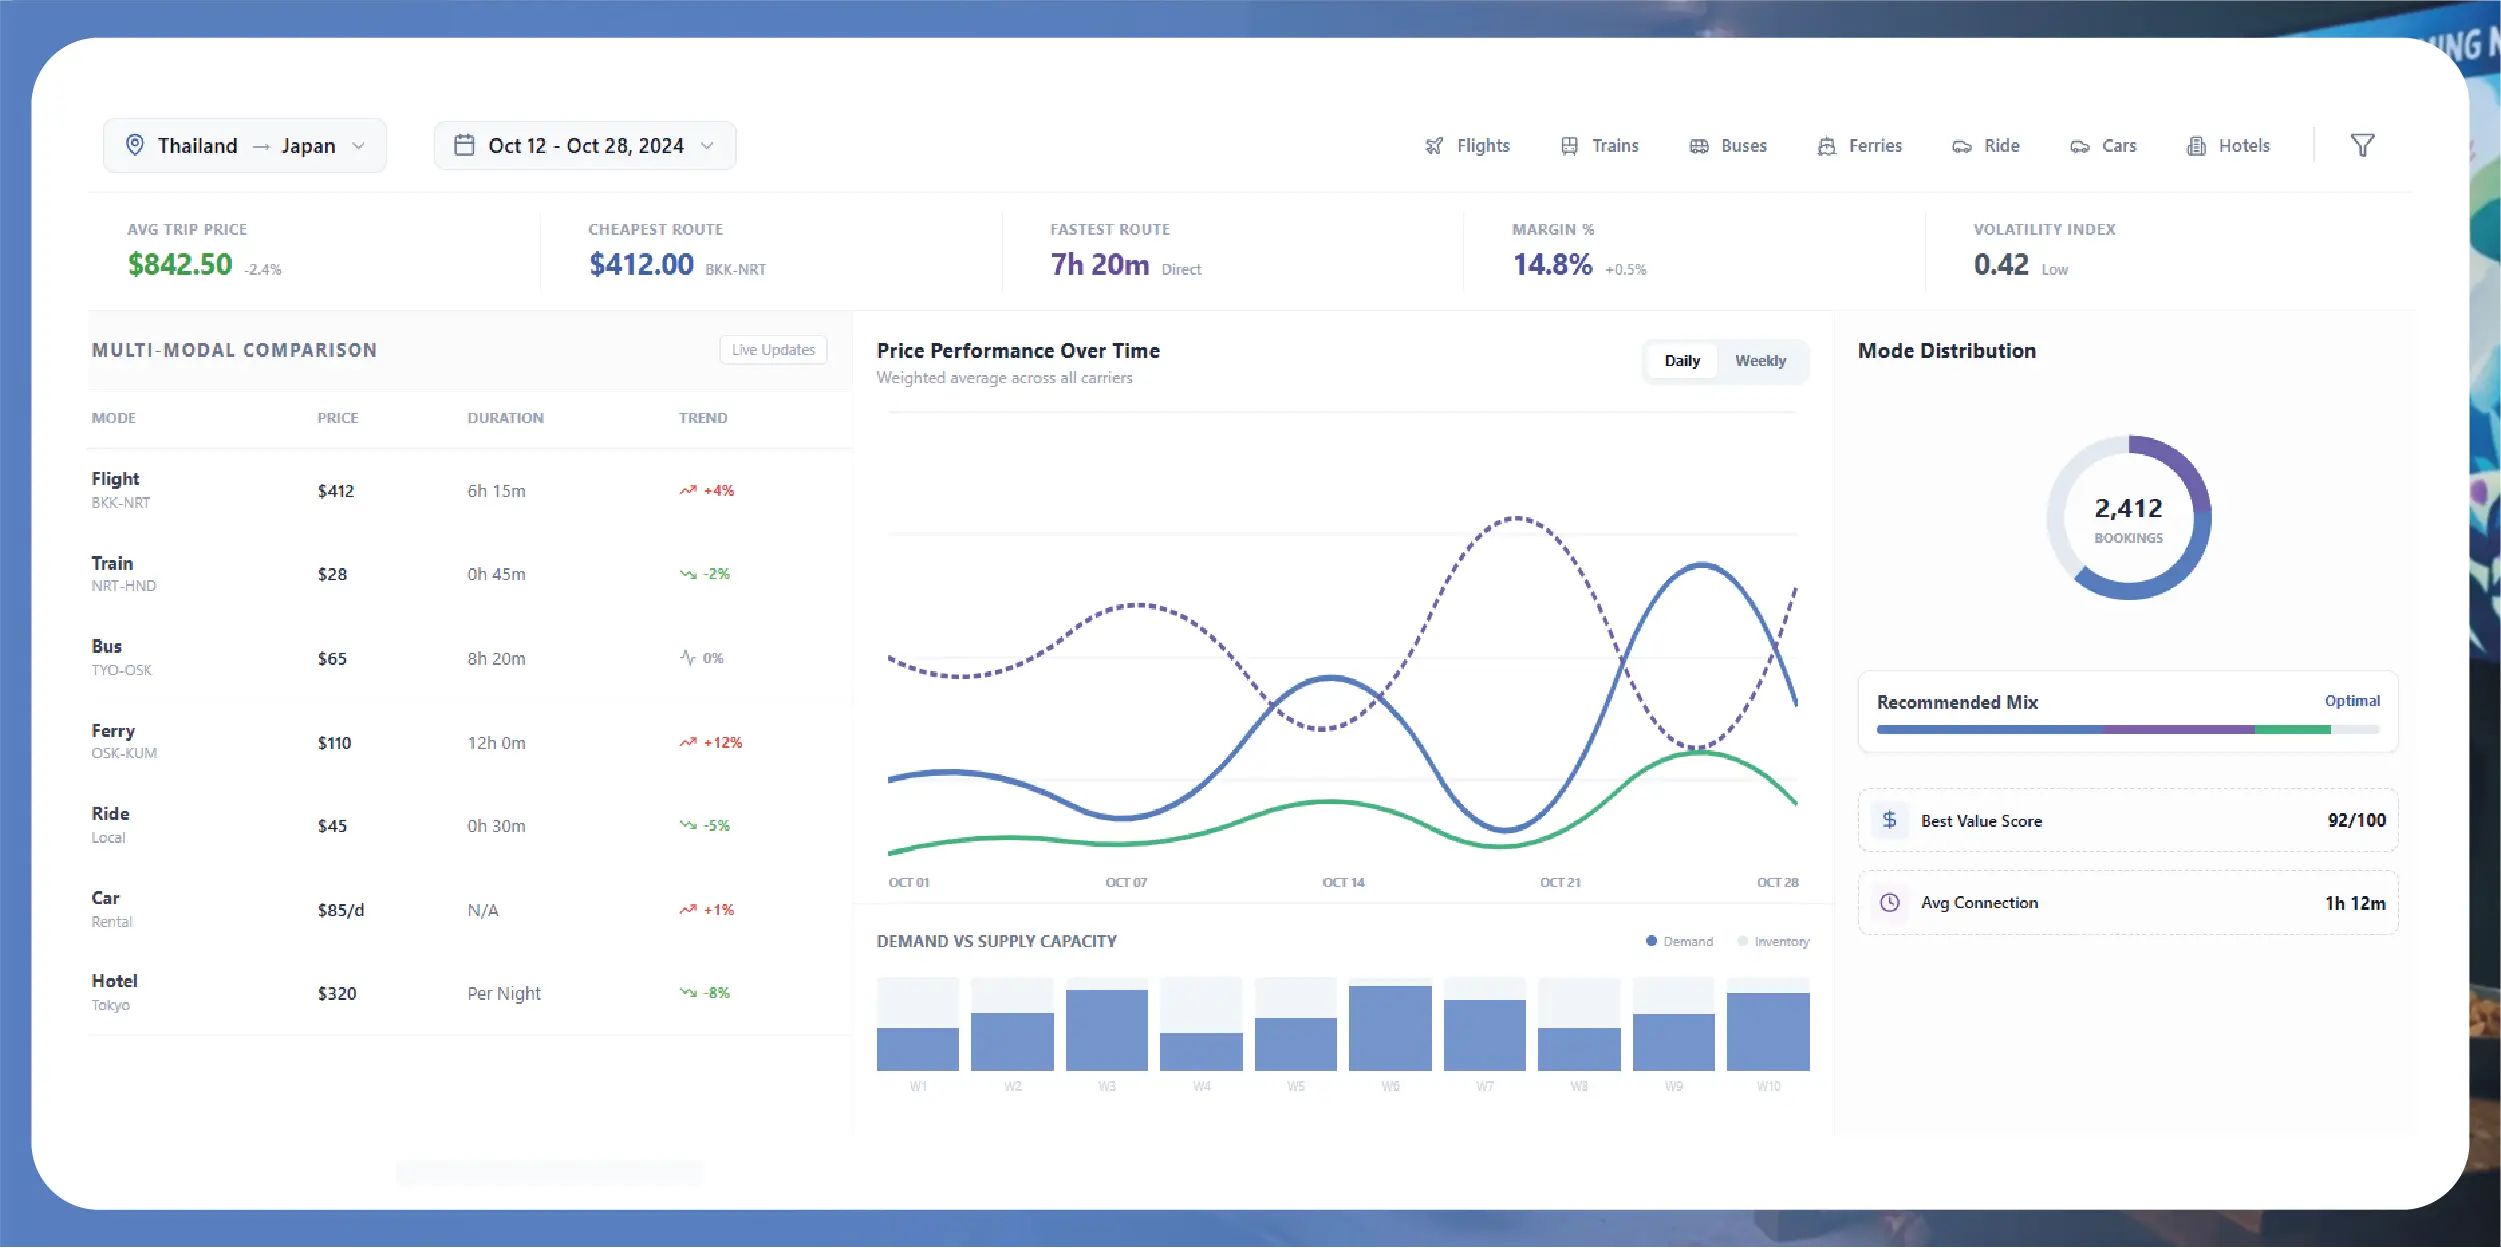Click the upward trend icon in Ferry row

click(x=688, y=742)
